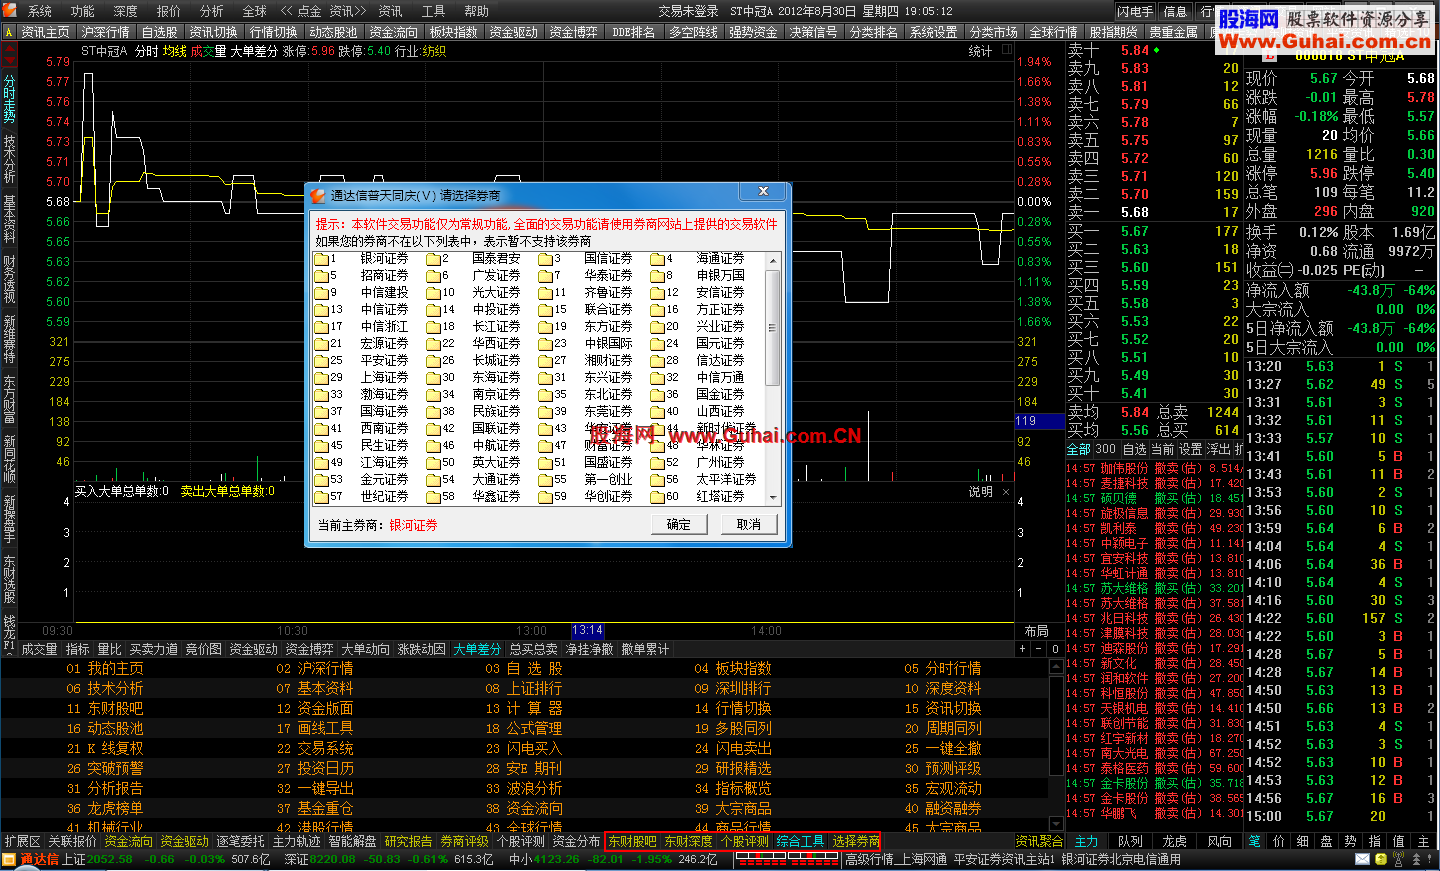Switch to the 沪深行情 tab
This screenshot has height=871, width=1440.
coord(105,32)
